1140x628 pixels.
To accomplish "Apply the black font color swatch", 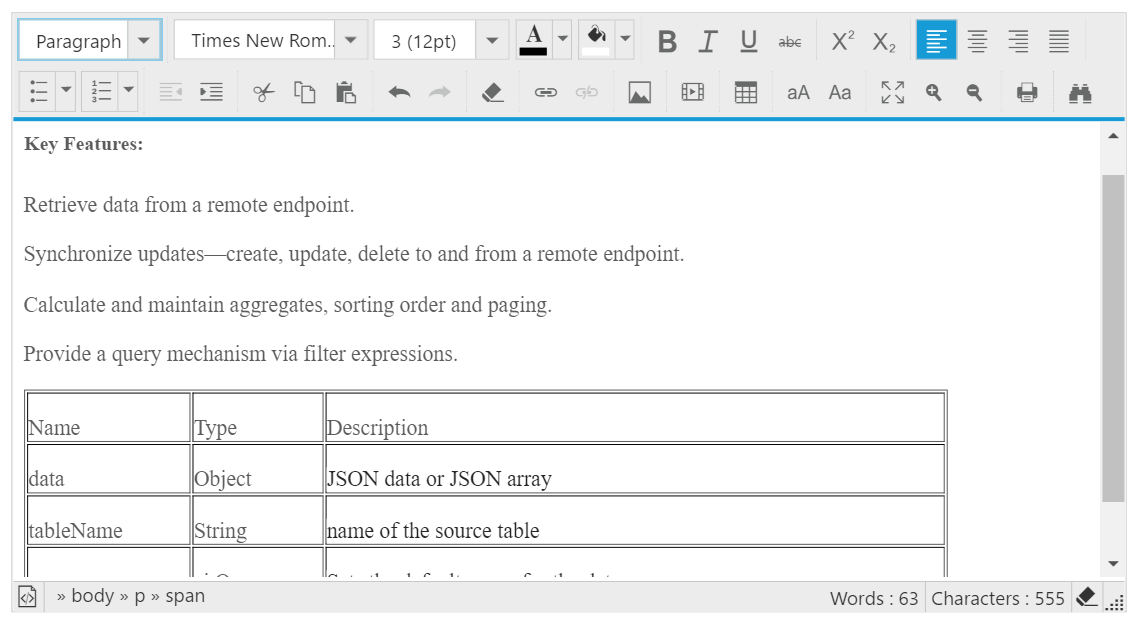I will [534, 41].
